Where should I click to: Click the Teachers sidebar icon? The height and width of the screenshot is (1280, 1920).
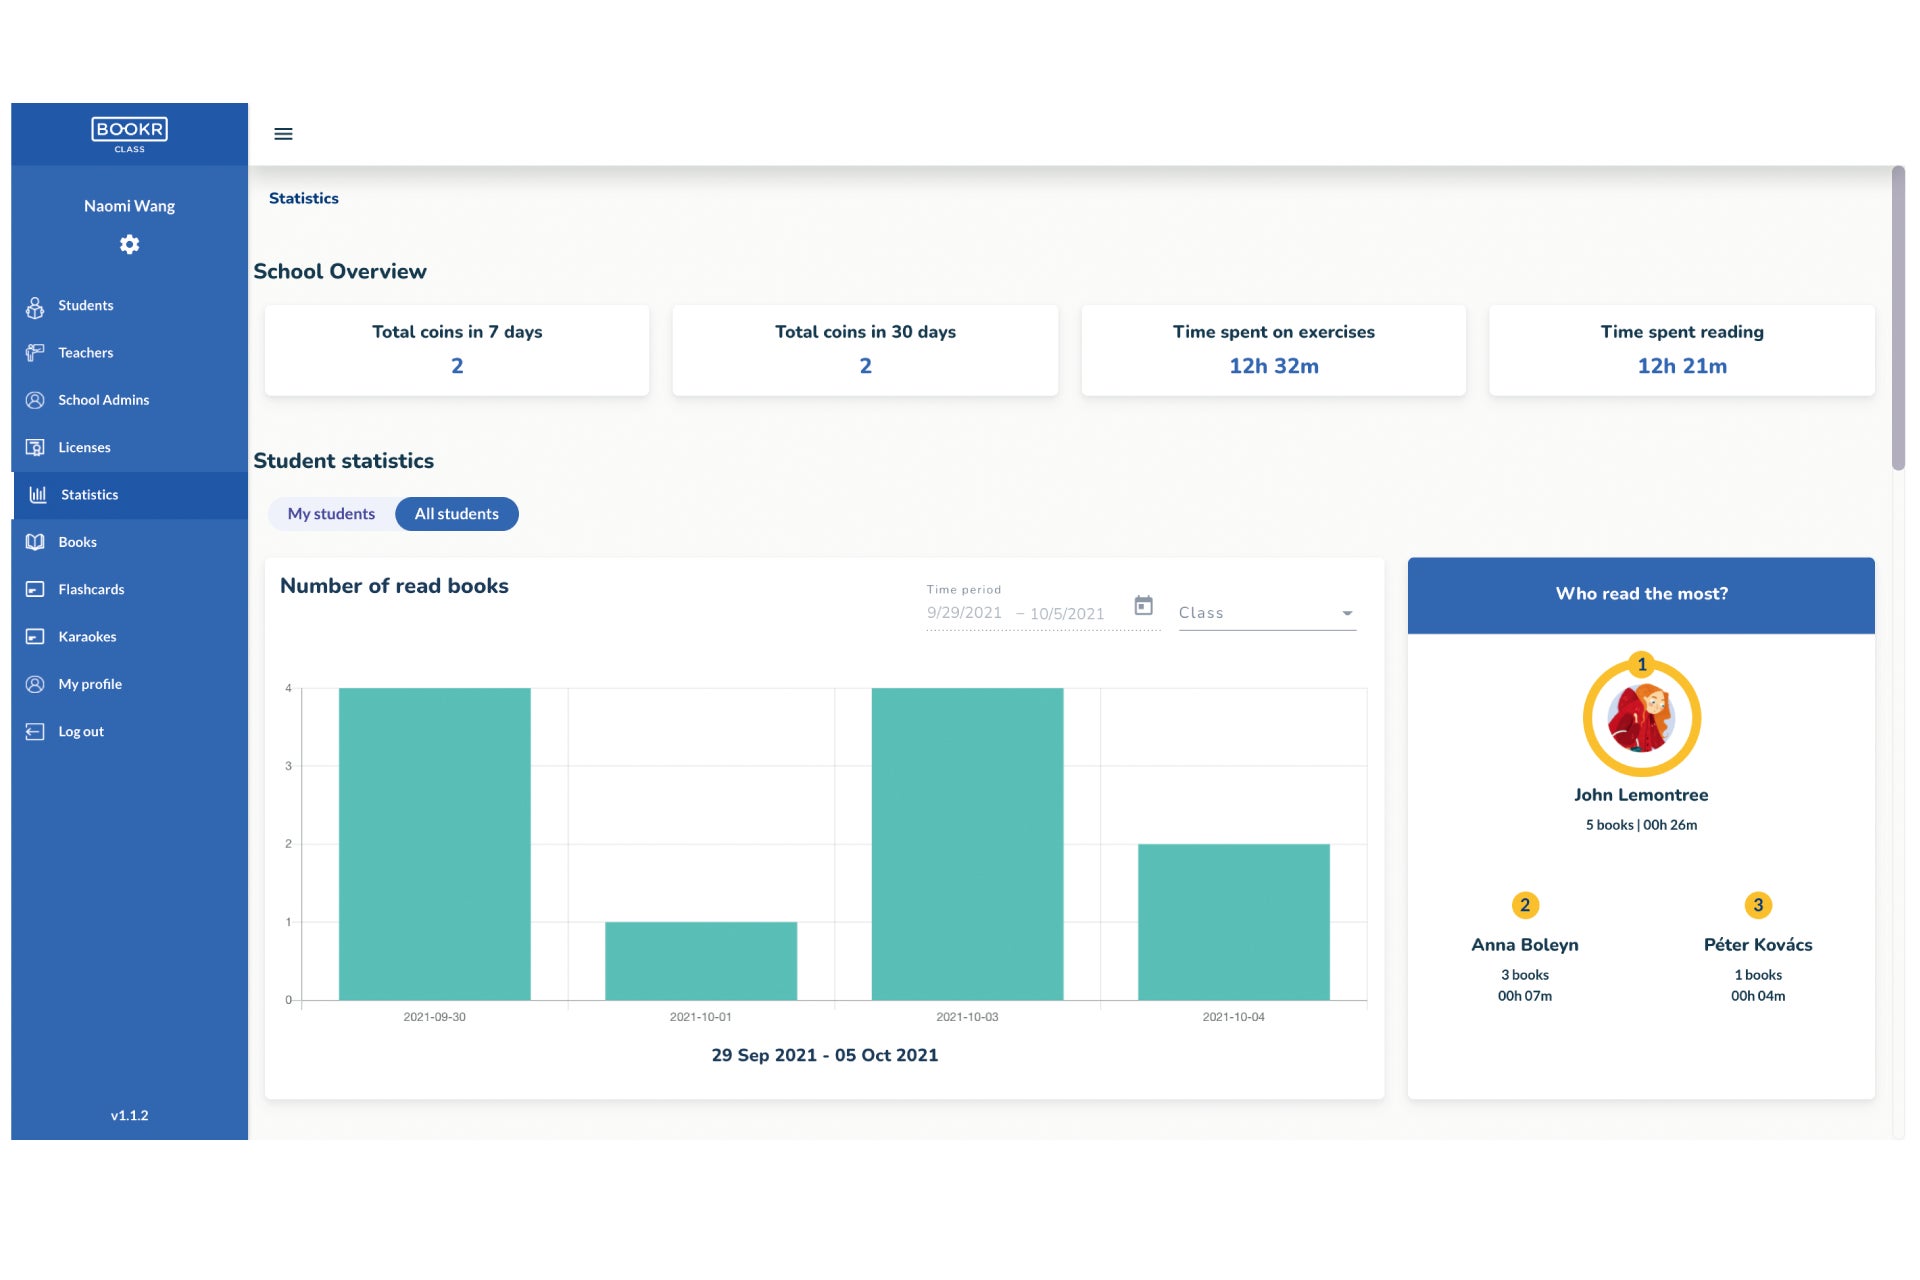point(35,353)
